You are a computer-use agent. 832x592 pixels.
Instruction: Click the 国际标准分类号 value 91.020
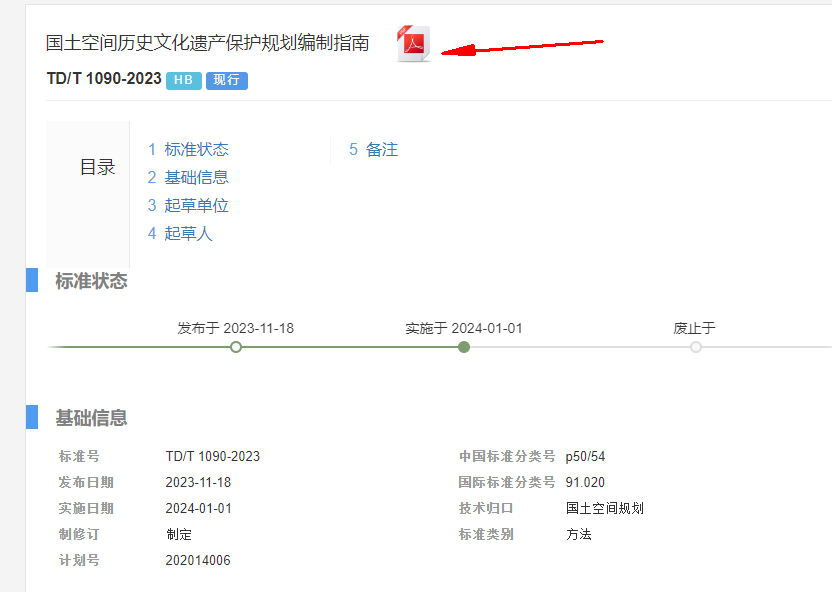(x=585, y=482)
